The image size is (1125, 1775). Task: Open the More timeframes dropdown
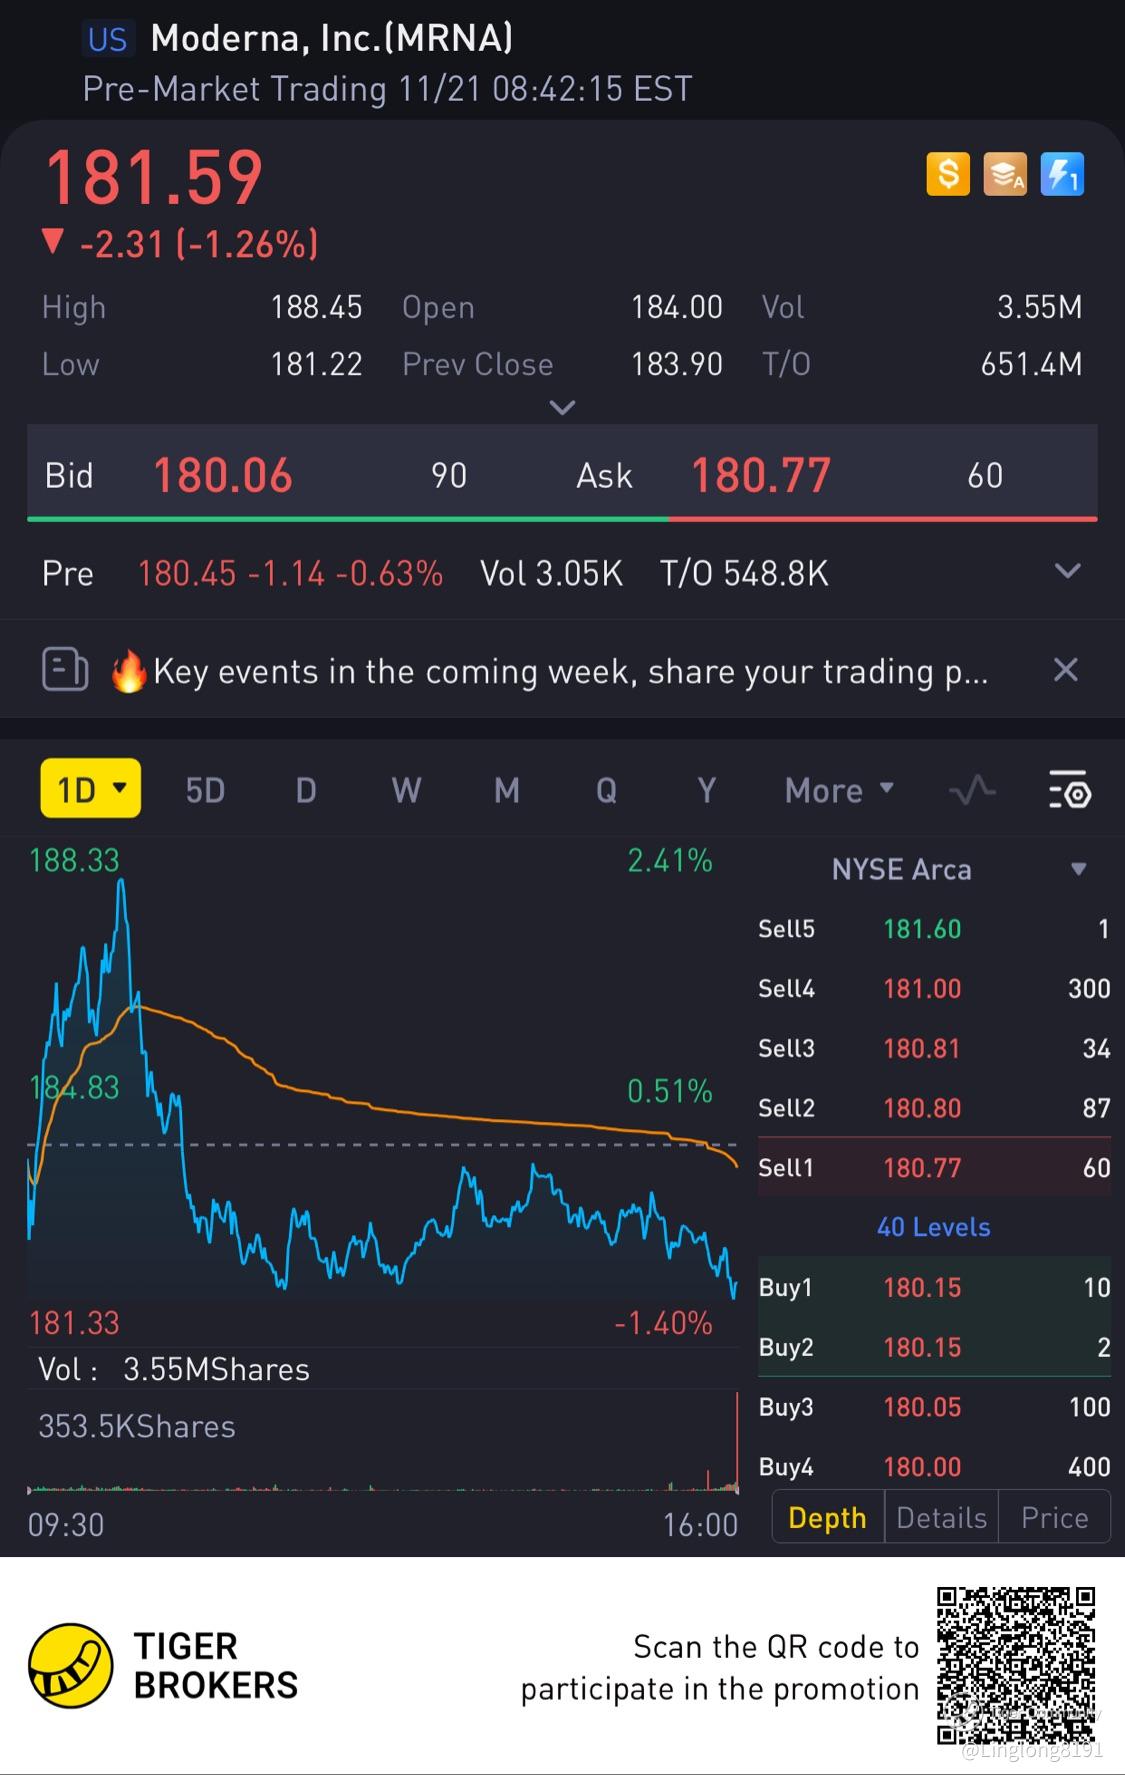click(x=839, y=791)
